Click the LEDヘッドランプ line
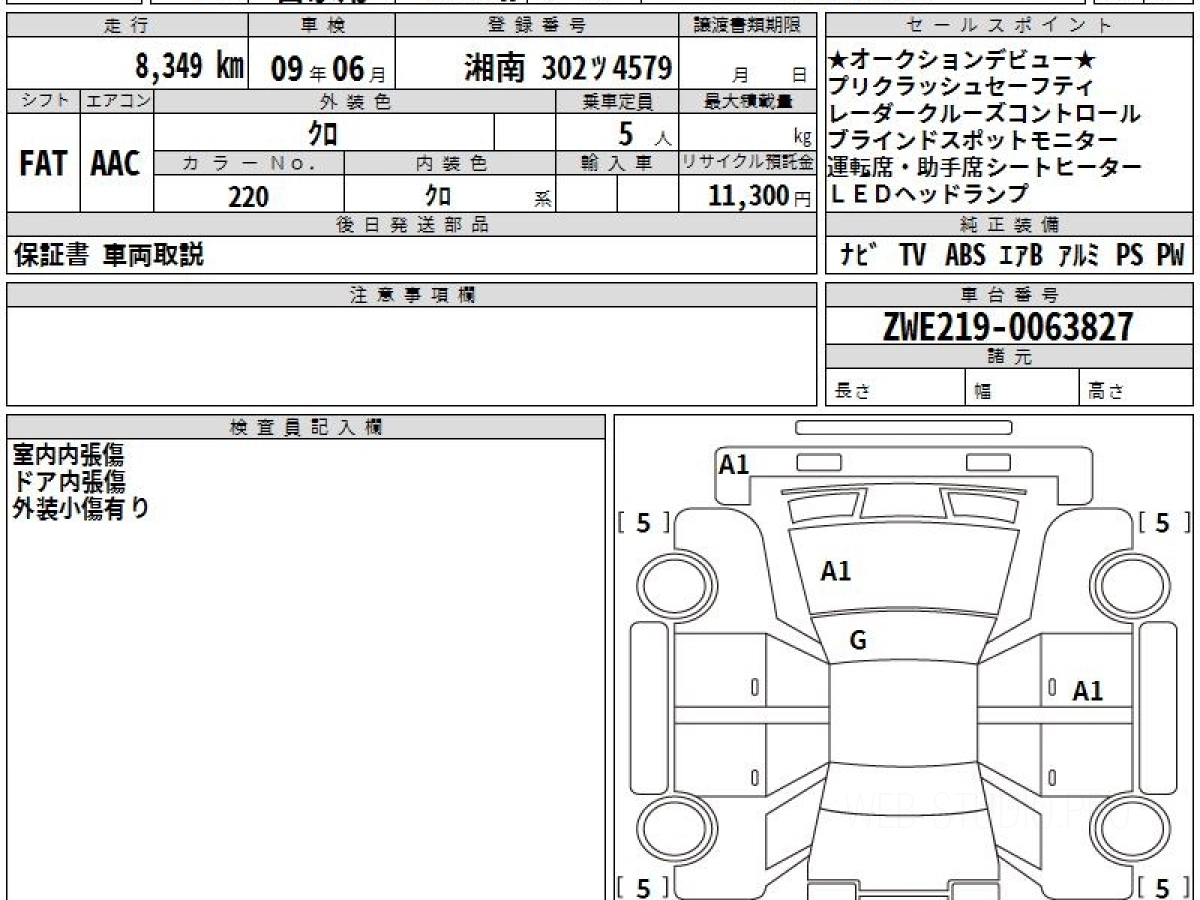Viewport: 1200px width, 900px height. pos(929,193)
